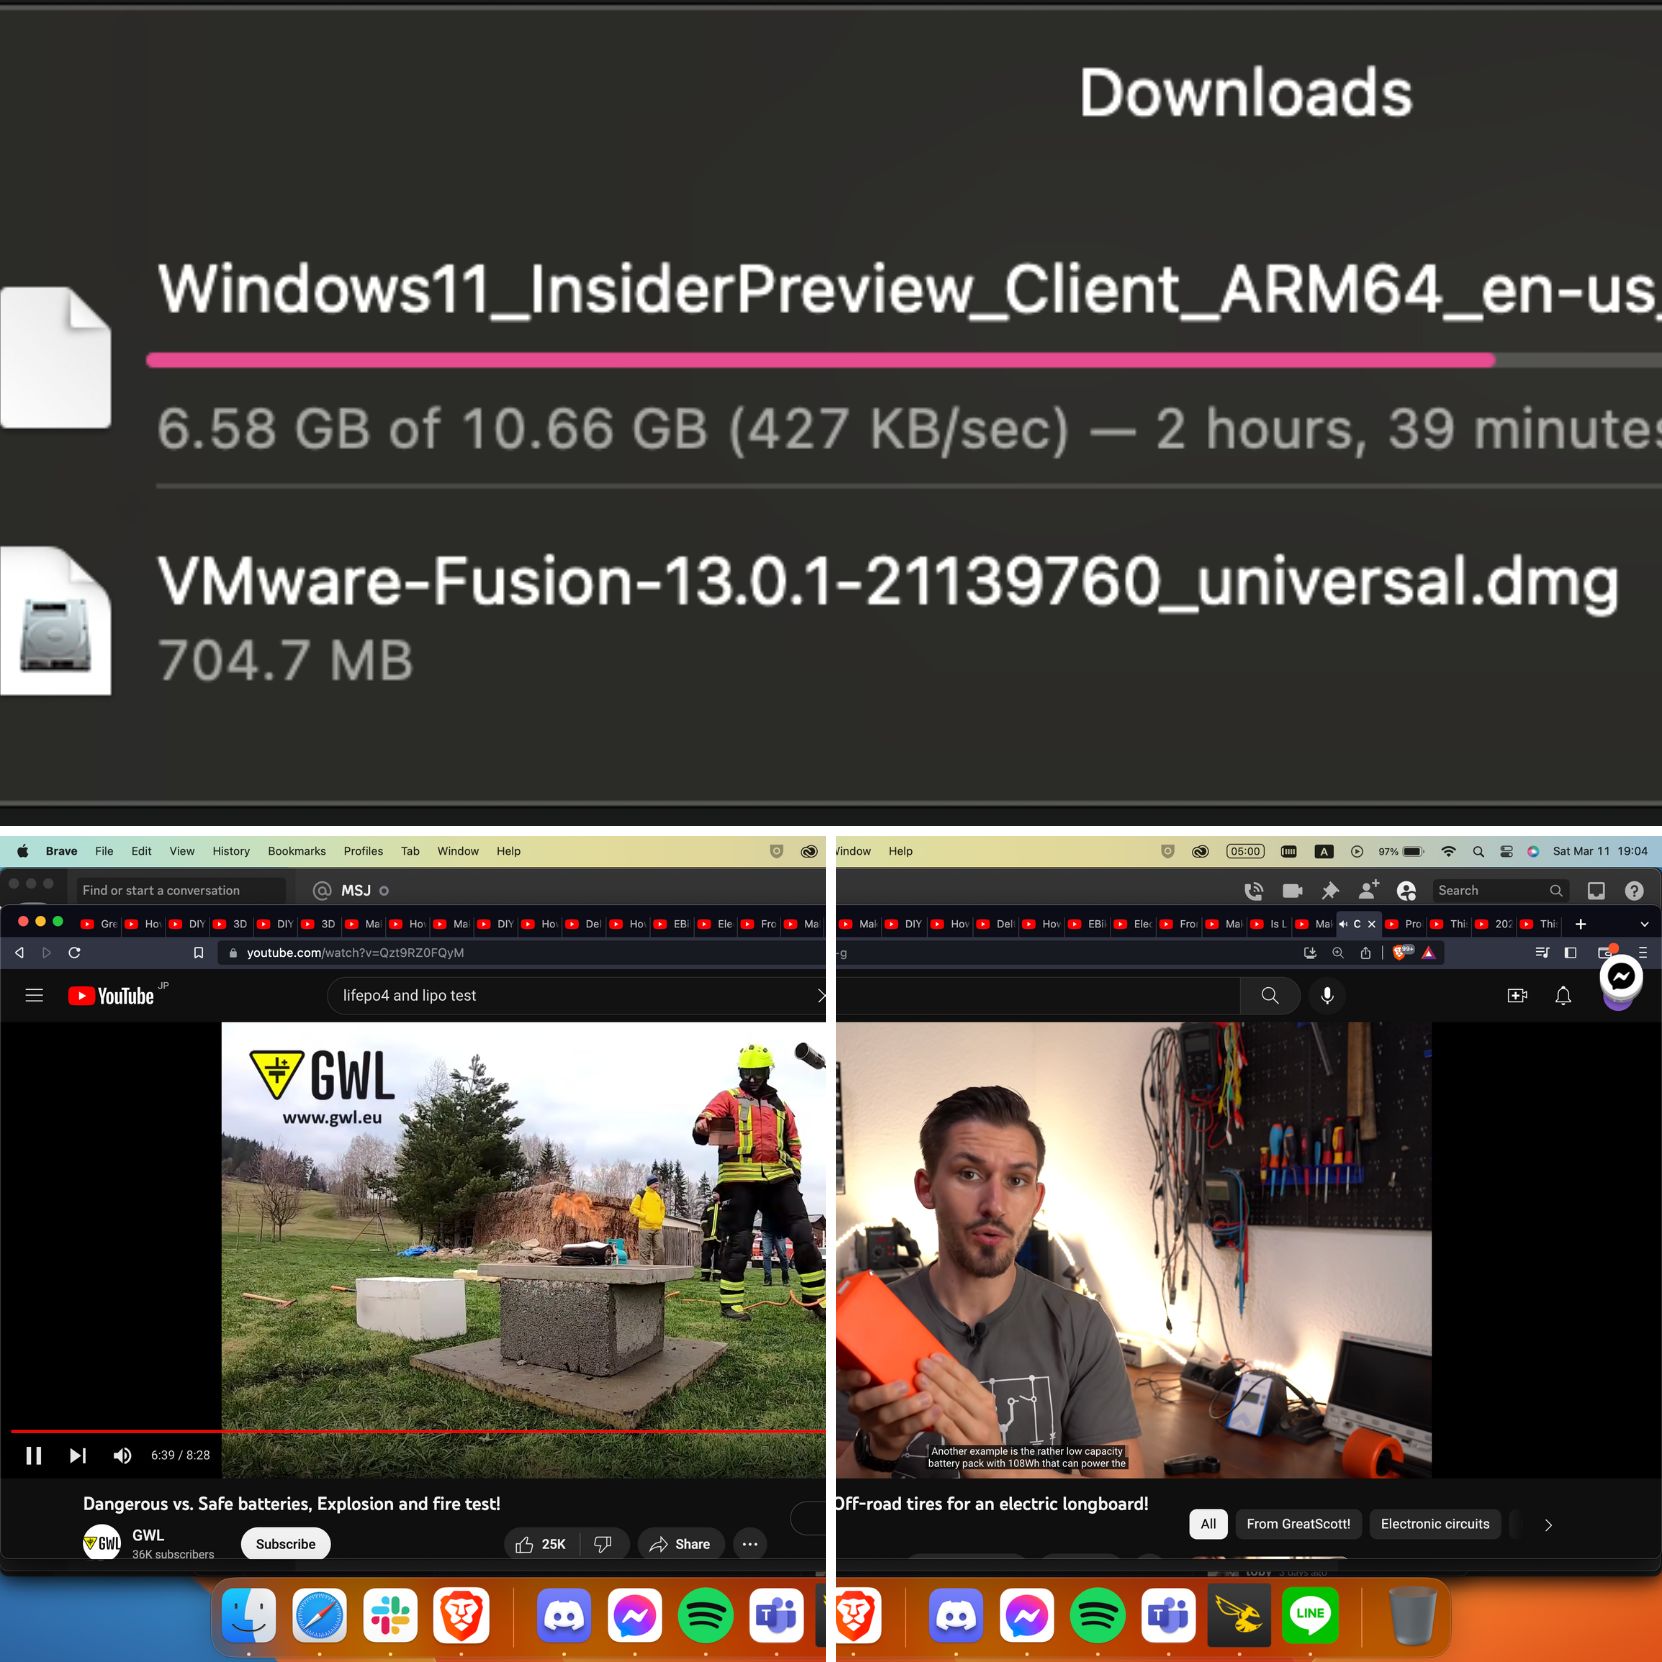Open Brave Rewards triangle icon
This screenshot has height=1662, width=1662.
(1429, 953)
